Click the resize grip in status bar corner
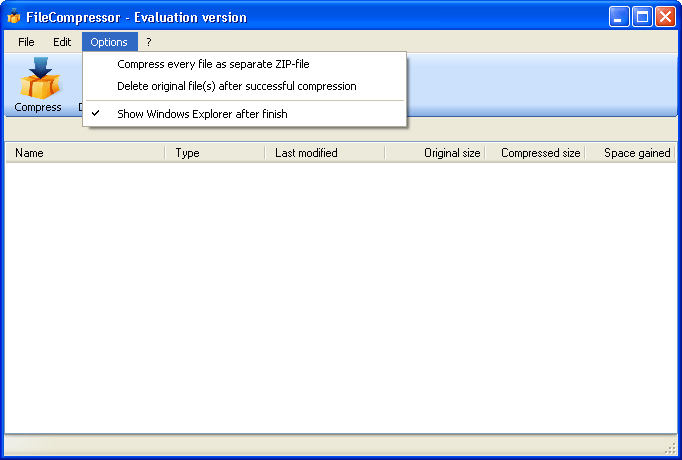Viewport: 682px width, 460px height. (671, 447)
